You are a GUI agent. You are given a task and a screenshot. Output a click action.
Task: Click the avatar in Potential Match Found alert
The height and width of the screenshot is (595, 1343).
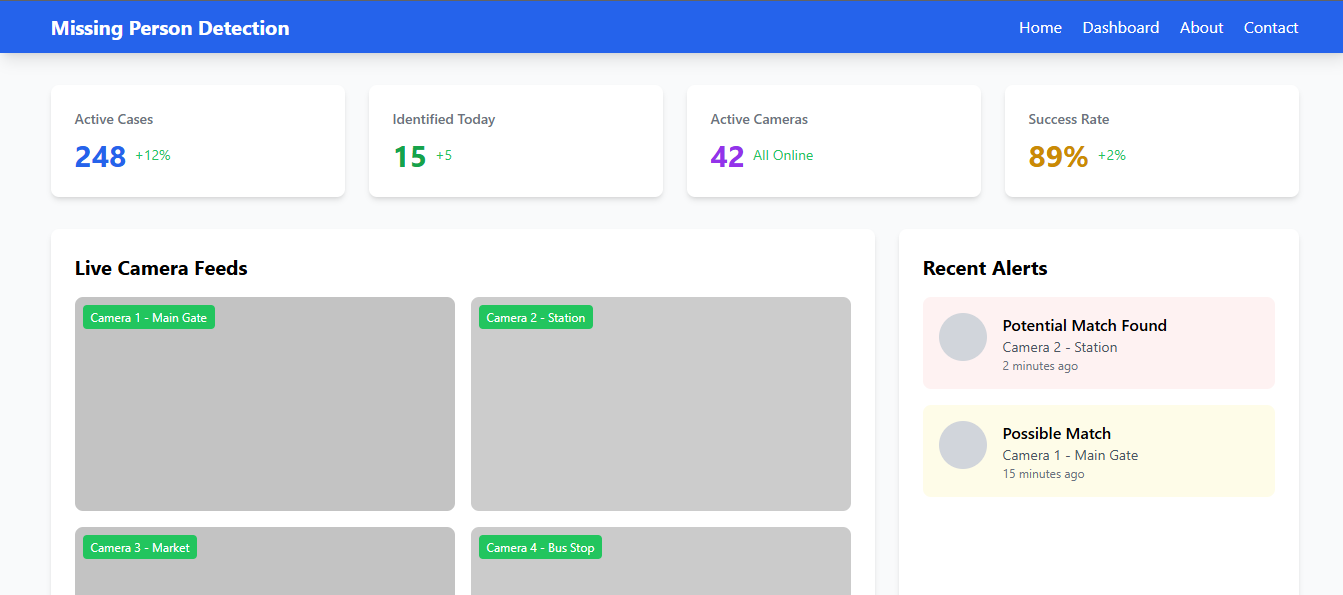pyautogui.click(x=963, y=337)
